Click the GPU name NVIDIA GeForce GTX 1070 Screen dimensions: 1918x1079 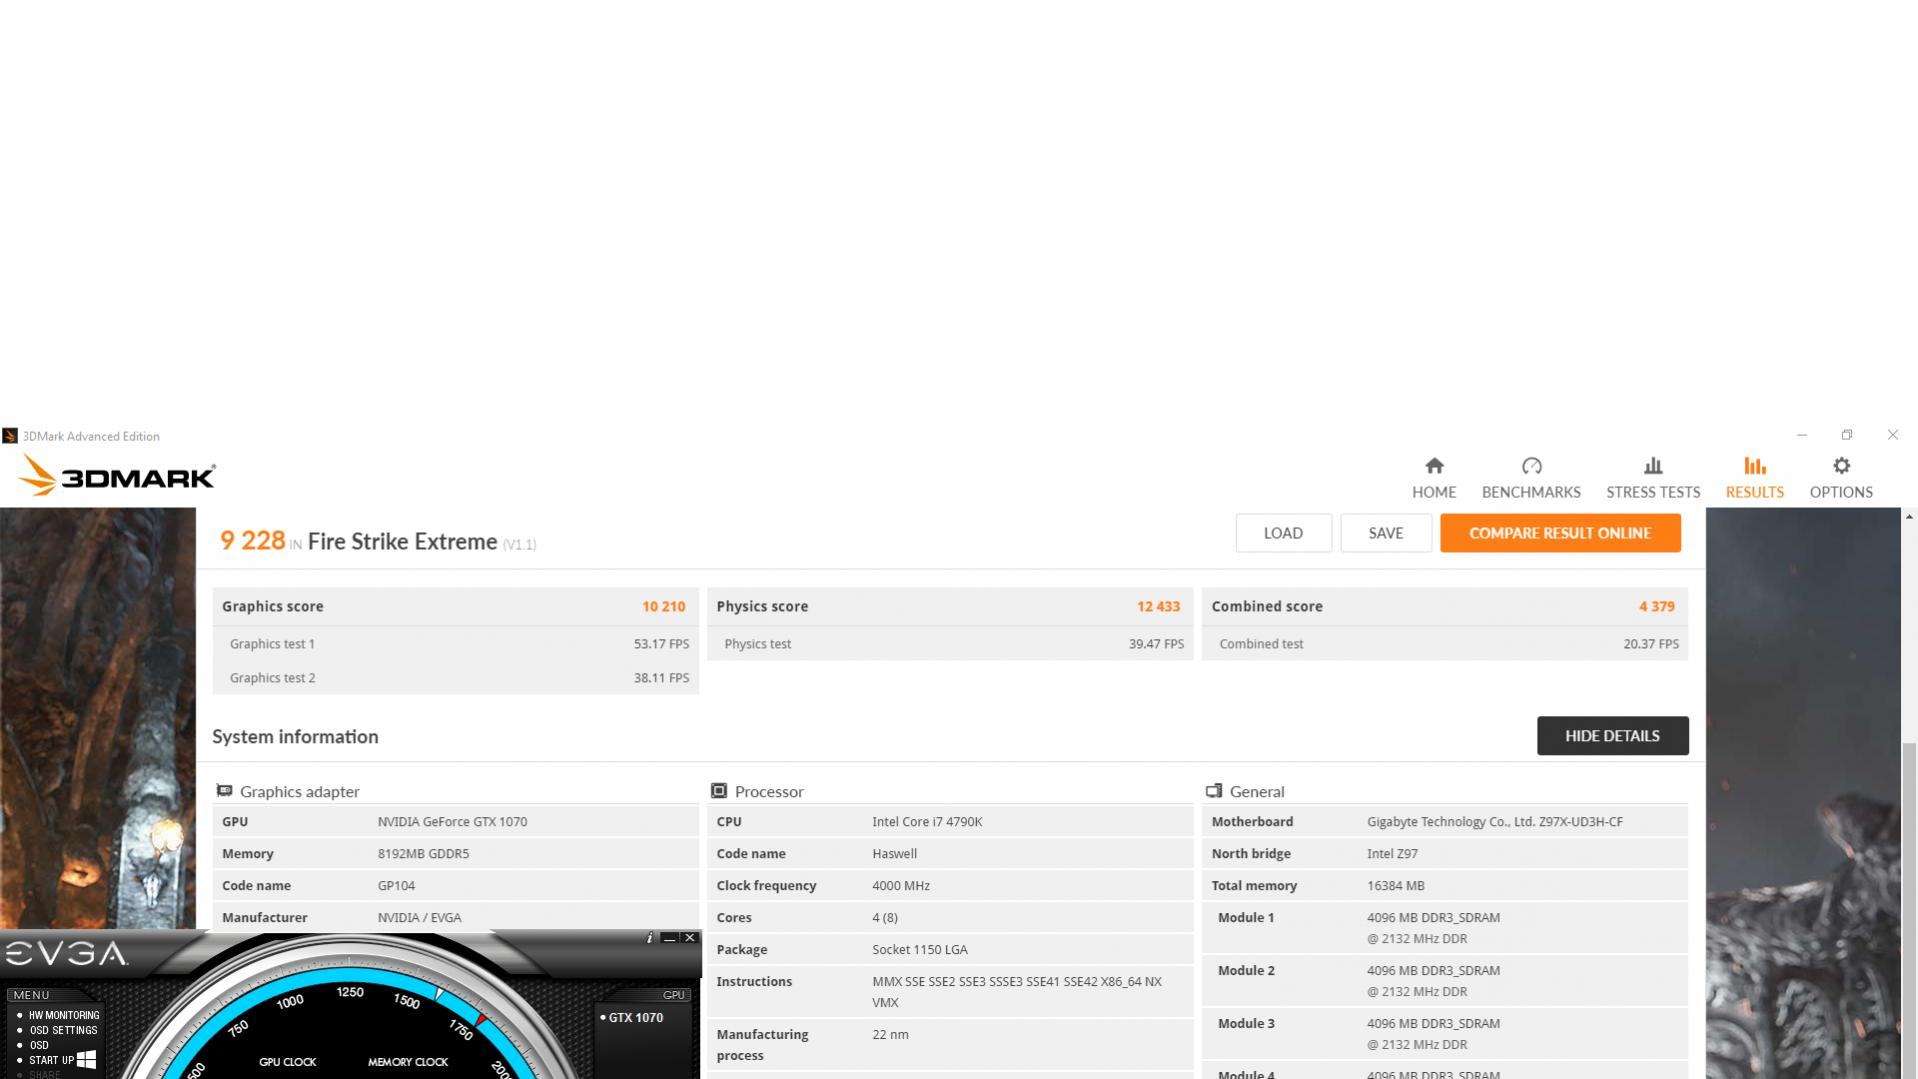452,822
